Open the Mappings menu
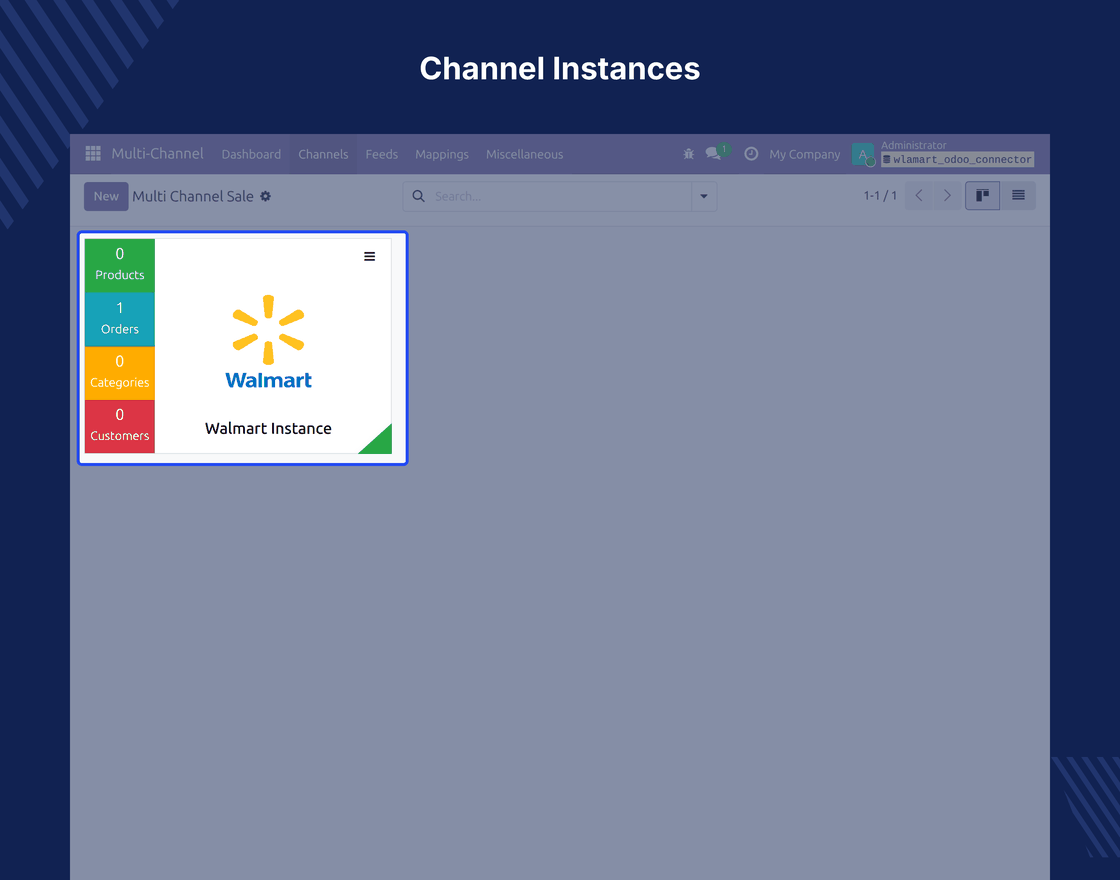 441,154
